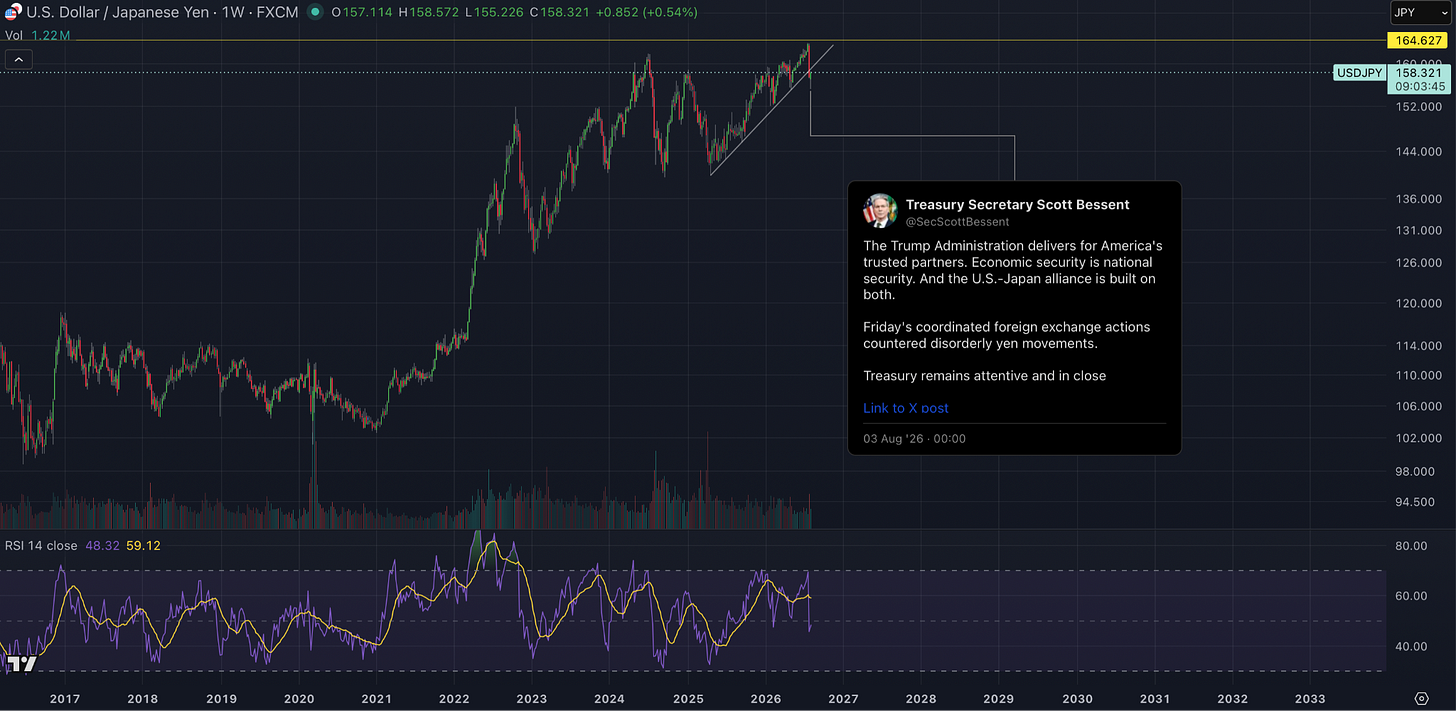Image resolution: width=1456 pixels, height=711 pixels.
Task: Click the 'RSI 14 close' indicator label
Action: pyautogui.click(x=41, y=545)
